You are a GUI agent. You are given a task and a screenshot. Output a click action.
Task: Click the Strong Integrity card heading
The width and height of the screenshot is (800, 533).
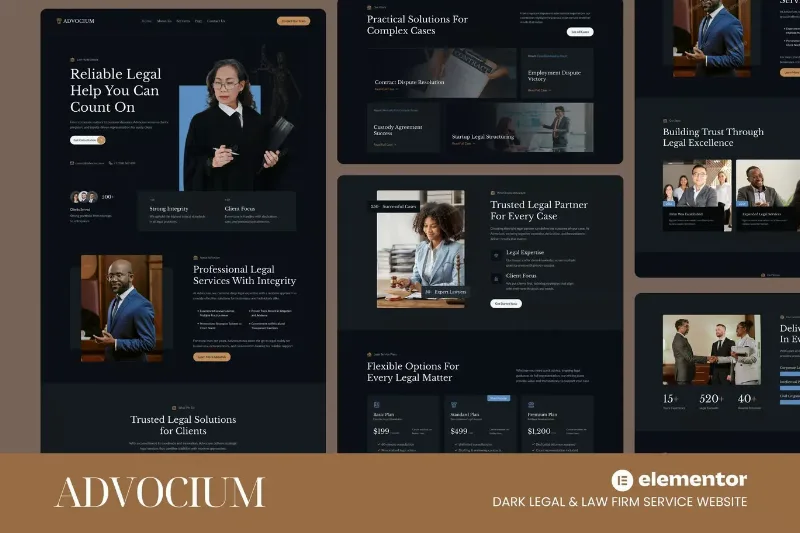pyautogui.click(x=169, y=209)
